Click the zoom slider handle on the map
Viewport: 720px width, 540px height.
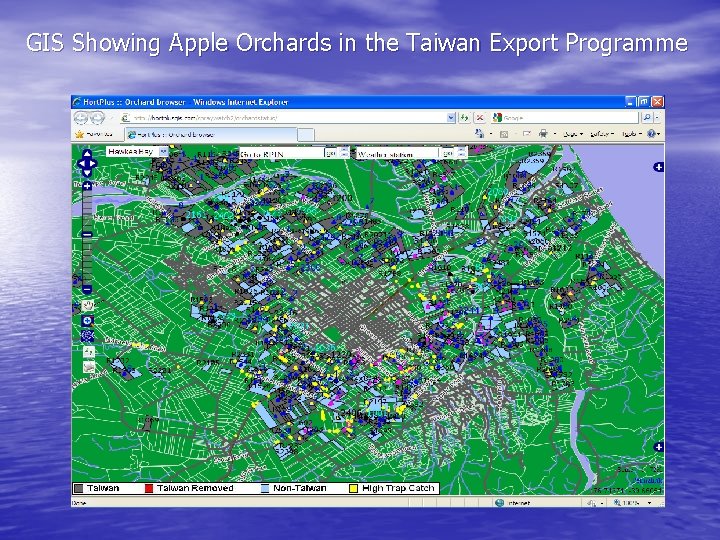coord(87,235)
